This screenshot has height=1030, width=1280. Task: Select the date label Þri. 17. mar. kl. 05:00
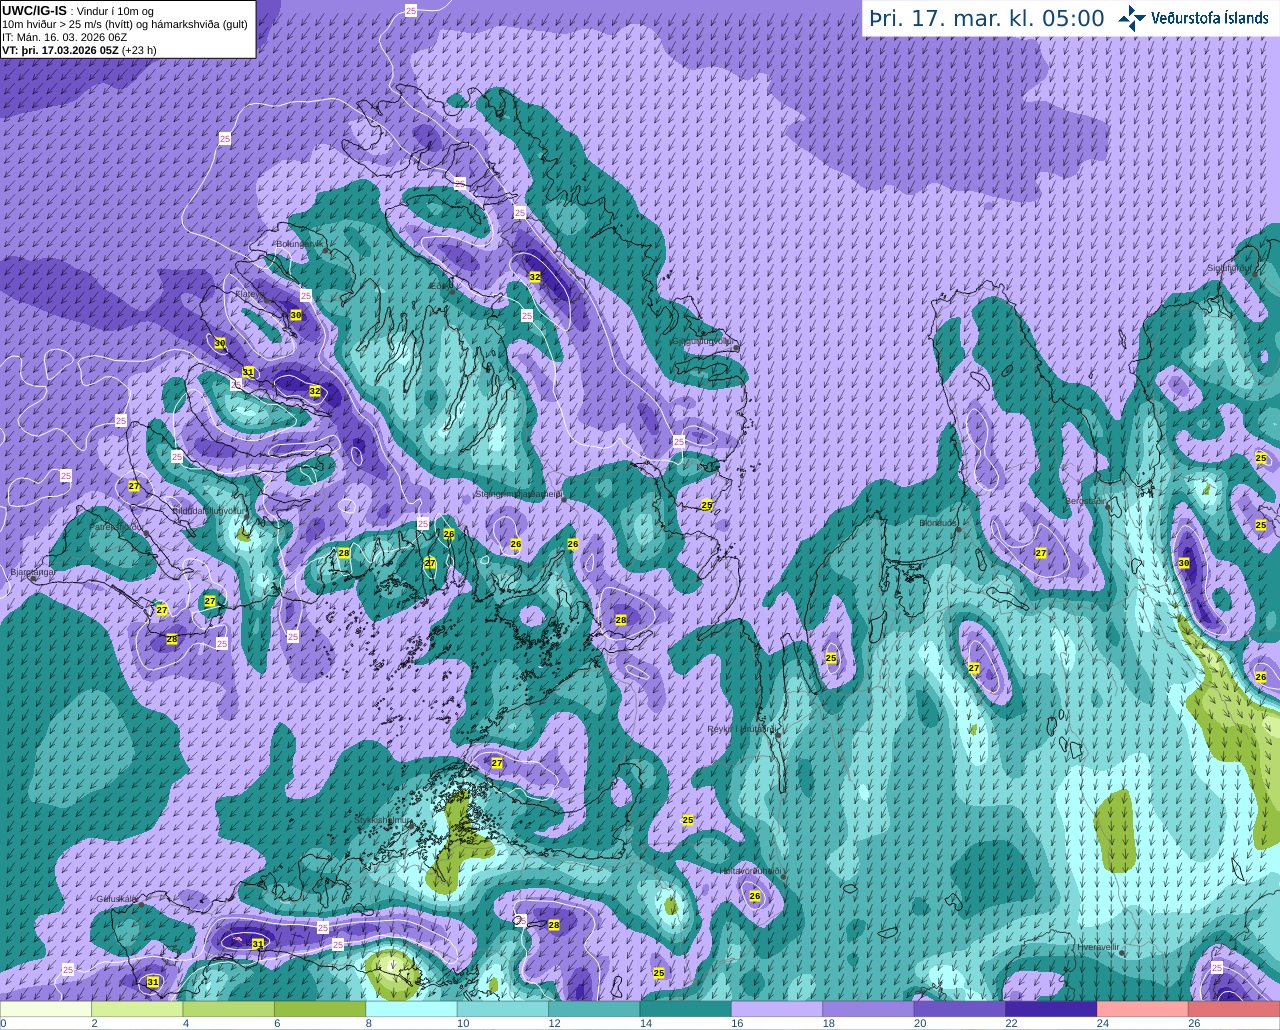987,18
